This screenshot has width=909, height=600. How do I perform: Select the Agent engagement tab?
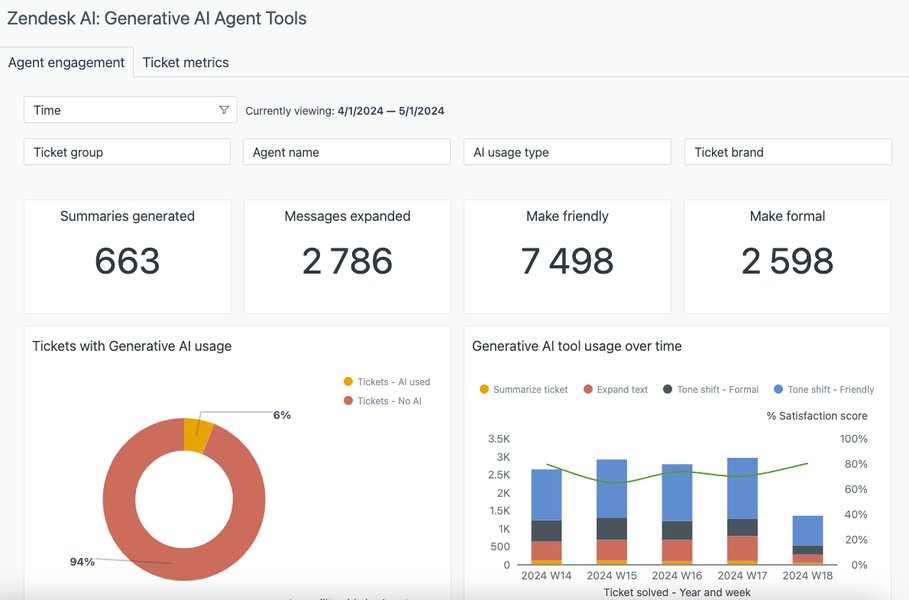click(x=67, y=62)
